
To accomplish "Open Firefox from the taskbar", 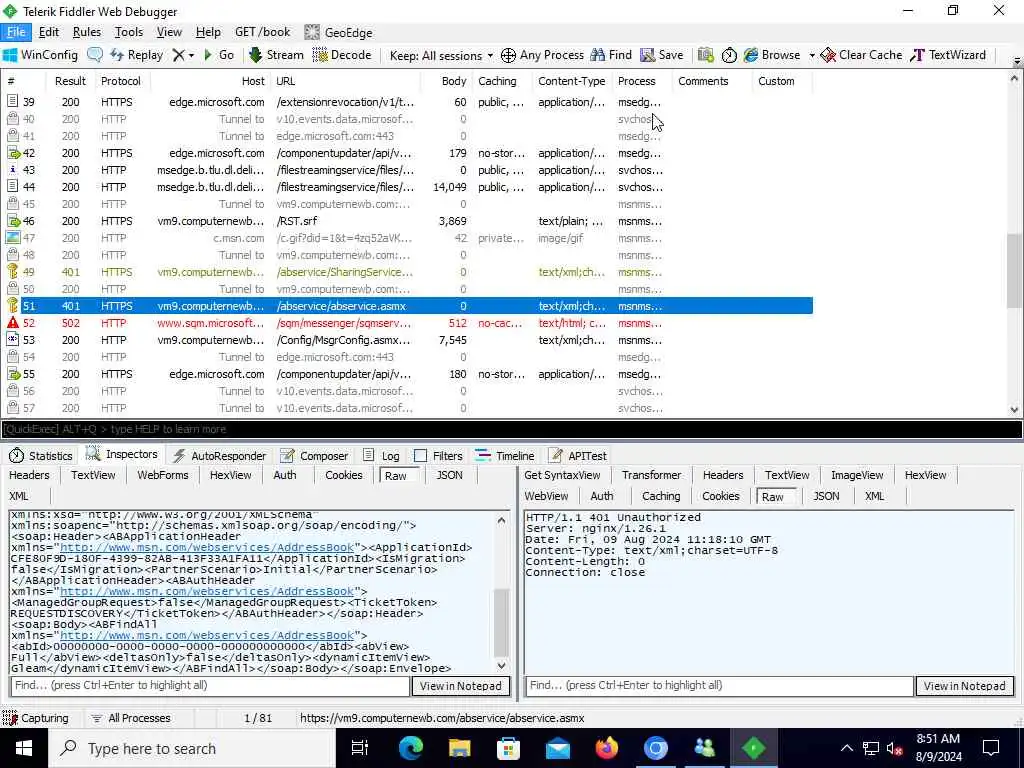I will pyautogui.click(x=607, y=748).
